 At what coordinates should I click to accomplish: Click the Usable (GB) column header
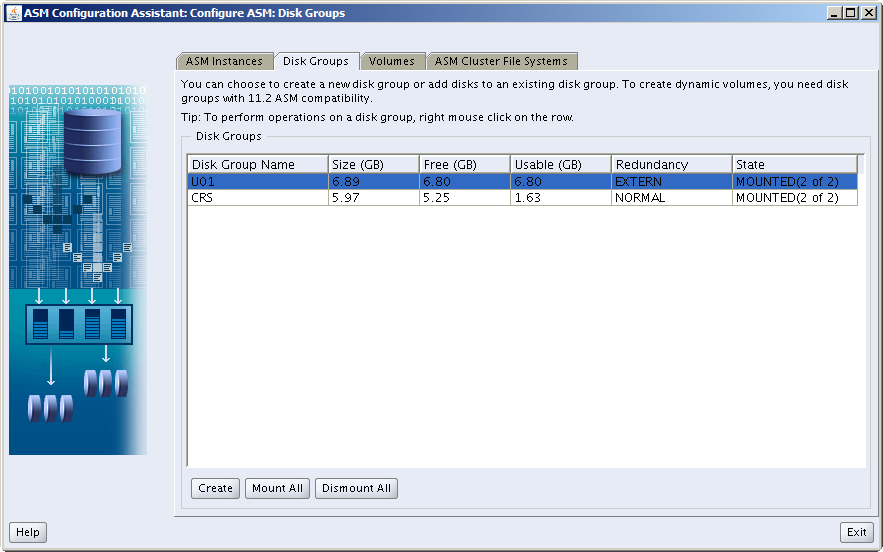coord(560,164)
